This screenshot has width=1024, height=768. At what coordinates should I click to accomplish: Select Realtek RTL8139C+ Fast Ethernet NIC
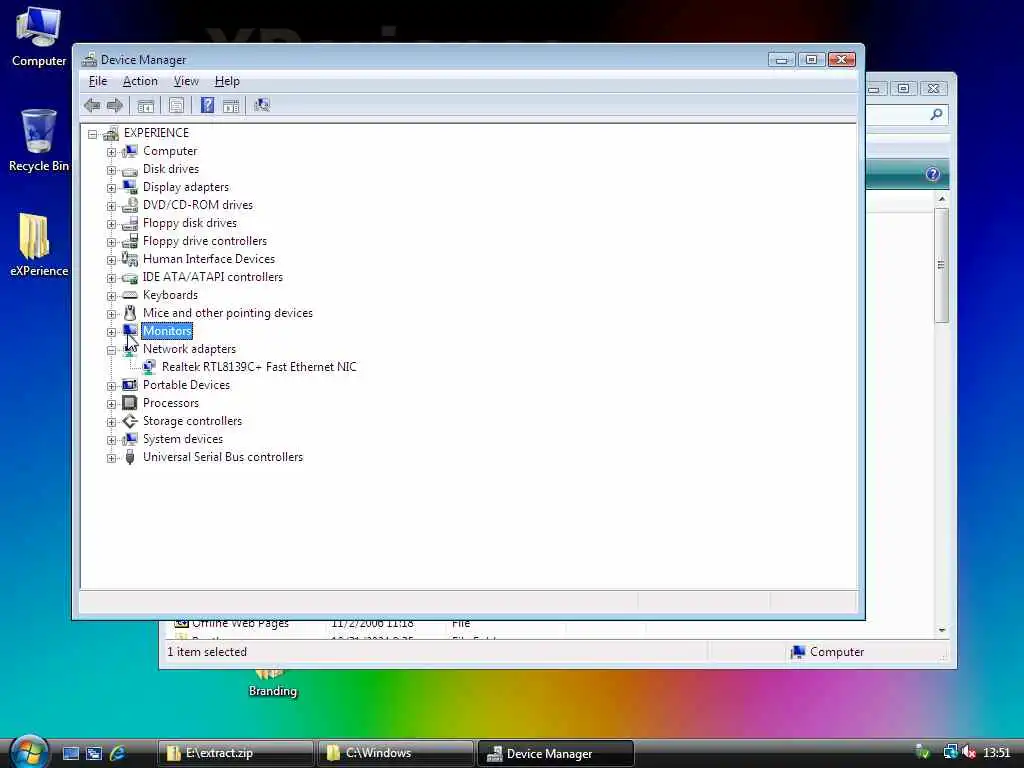259,367
